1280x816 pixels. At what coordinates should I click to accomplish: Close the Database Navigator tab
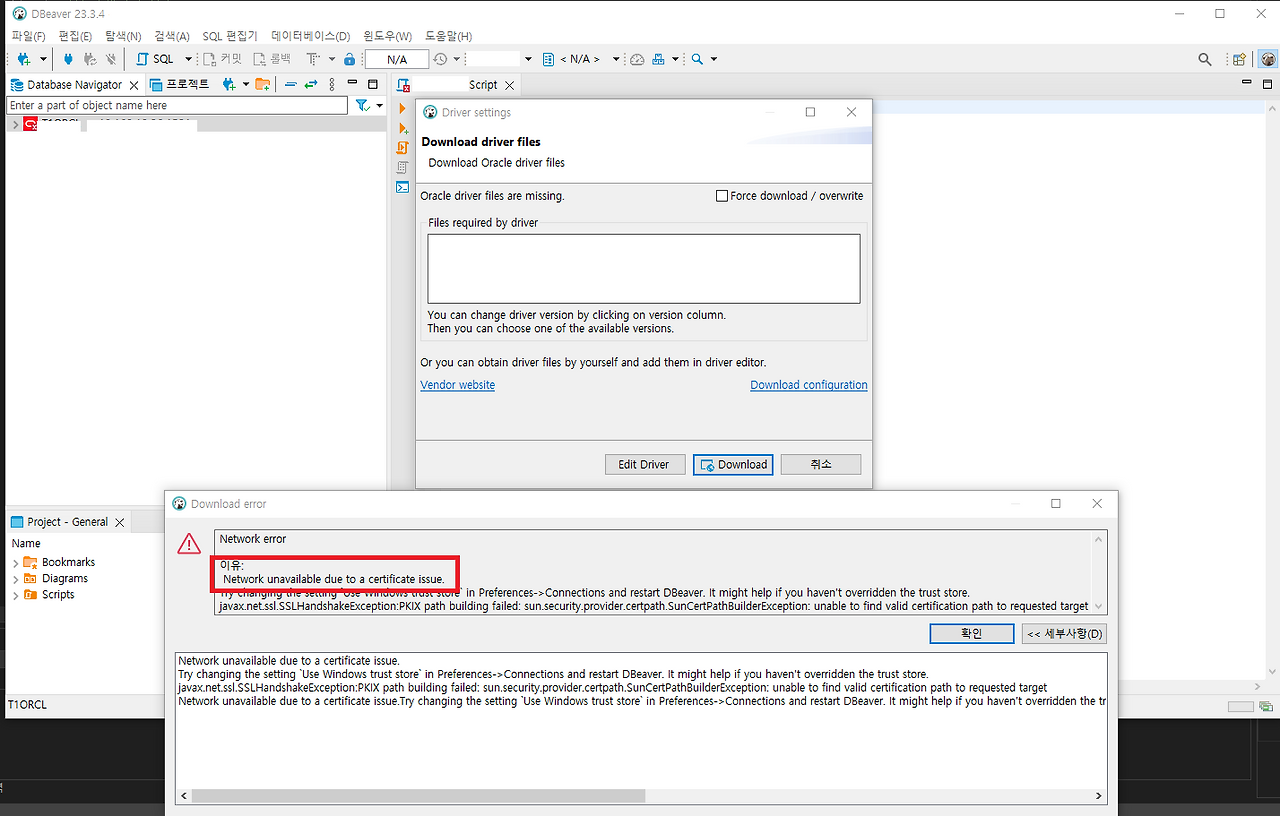134,86
